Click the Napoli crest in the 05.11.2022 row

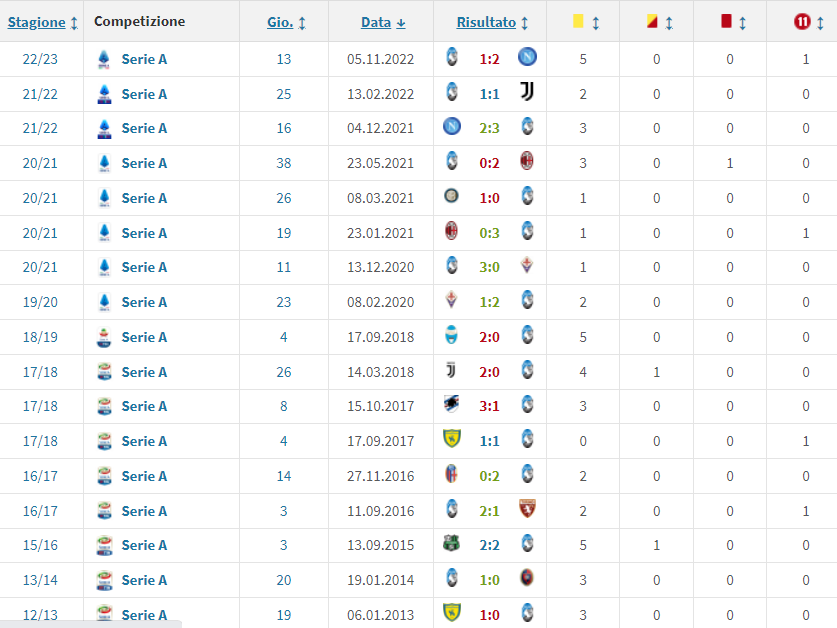[x=526, y=59]
